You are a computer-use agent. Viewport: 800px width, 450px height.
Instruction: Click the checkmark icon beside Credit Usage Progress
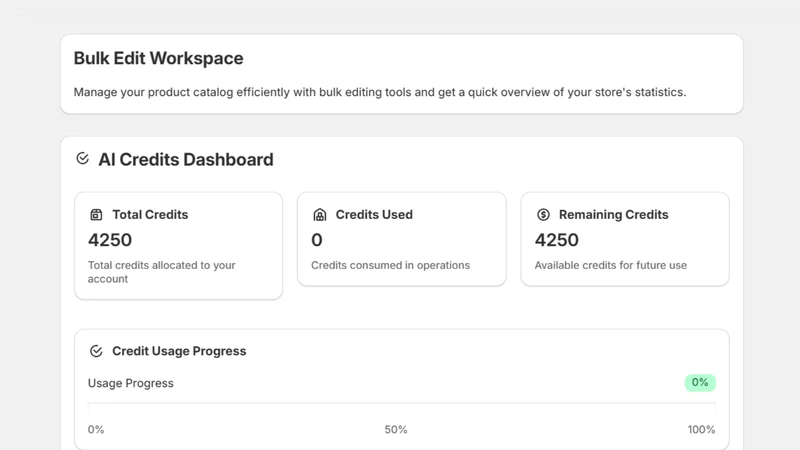click(96, 351)
